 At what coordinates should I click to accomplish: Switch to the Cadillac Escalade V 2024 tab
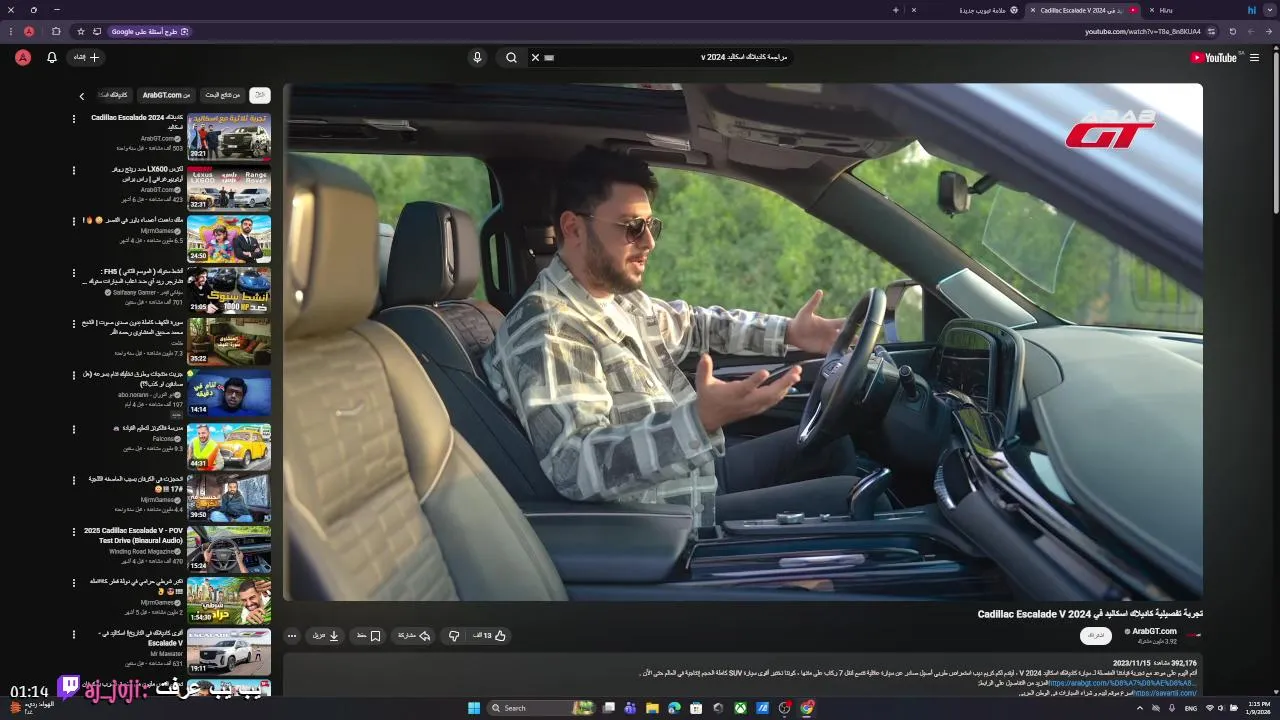1084,10
